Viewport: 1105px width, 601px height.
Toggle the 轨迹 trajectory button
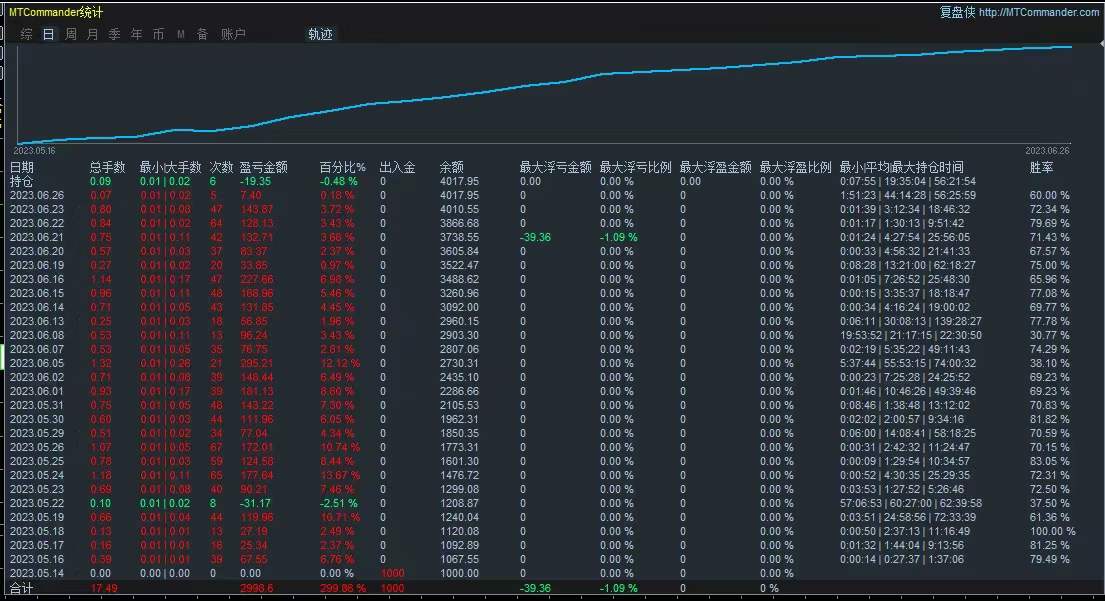click(320, 34)
